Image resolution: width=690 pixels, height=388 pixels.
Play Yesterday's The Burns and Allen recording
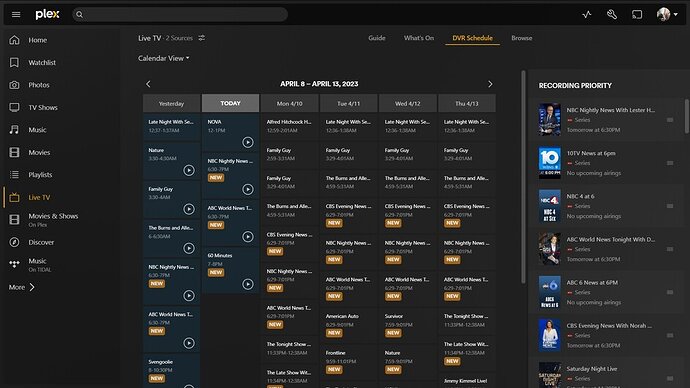[x=189, y=248]
